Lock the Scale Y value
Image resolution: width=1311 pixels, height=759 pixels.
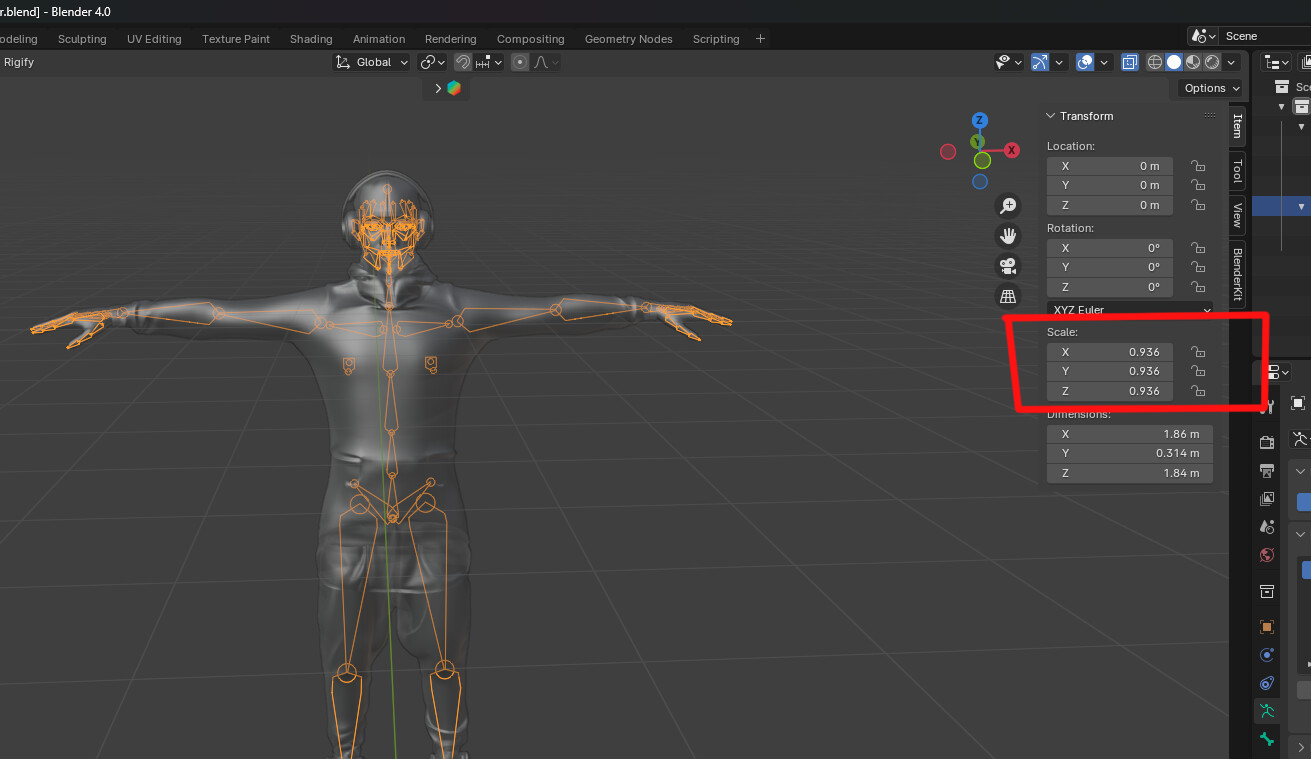(1197, 371)
